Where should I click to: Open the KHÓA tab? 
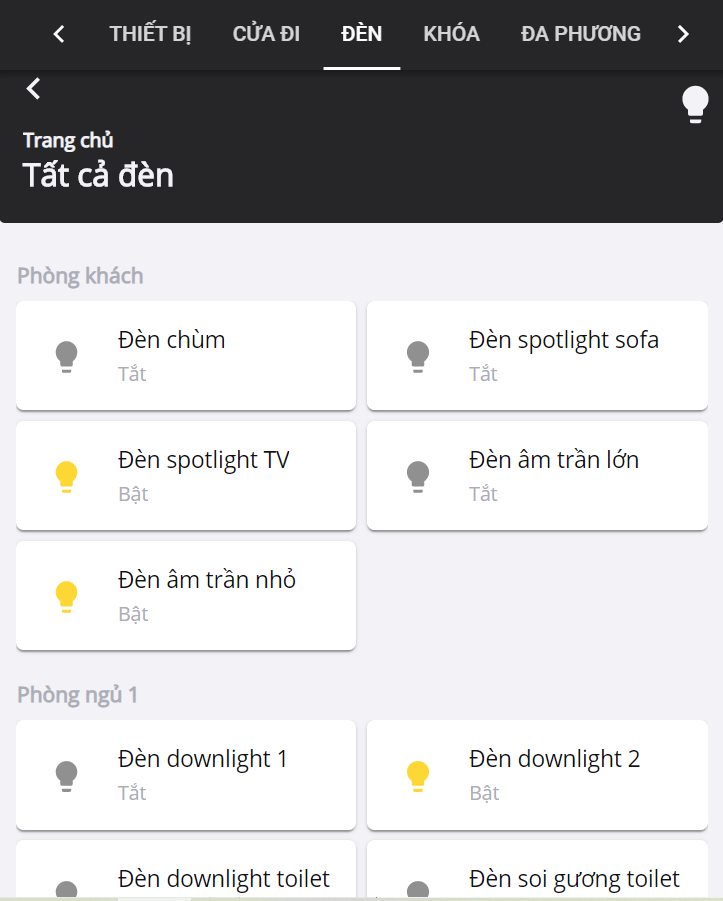pyautogui.click(x=451, y=34)
